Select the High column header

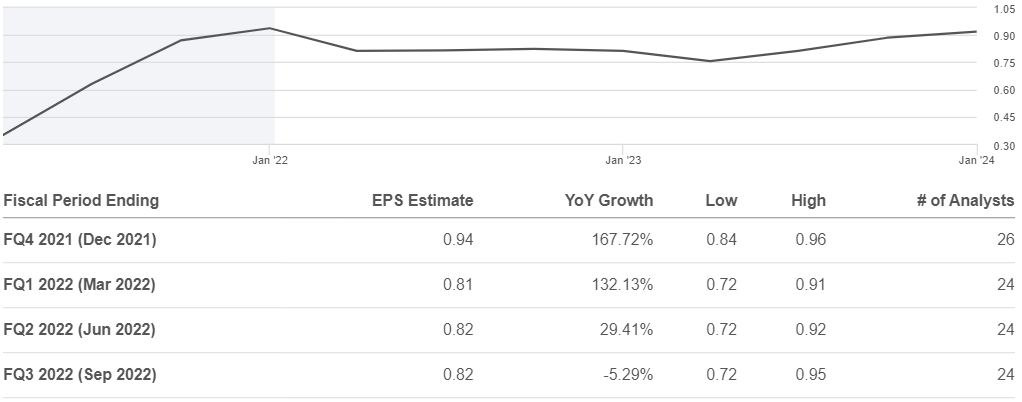[808, 200]
